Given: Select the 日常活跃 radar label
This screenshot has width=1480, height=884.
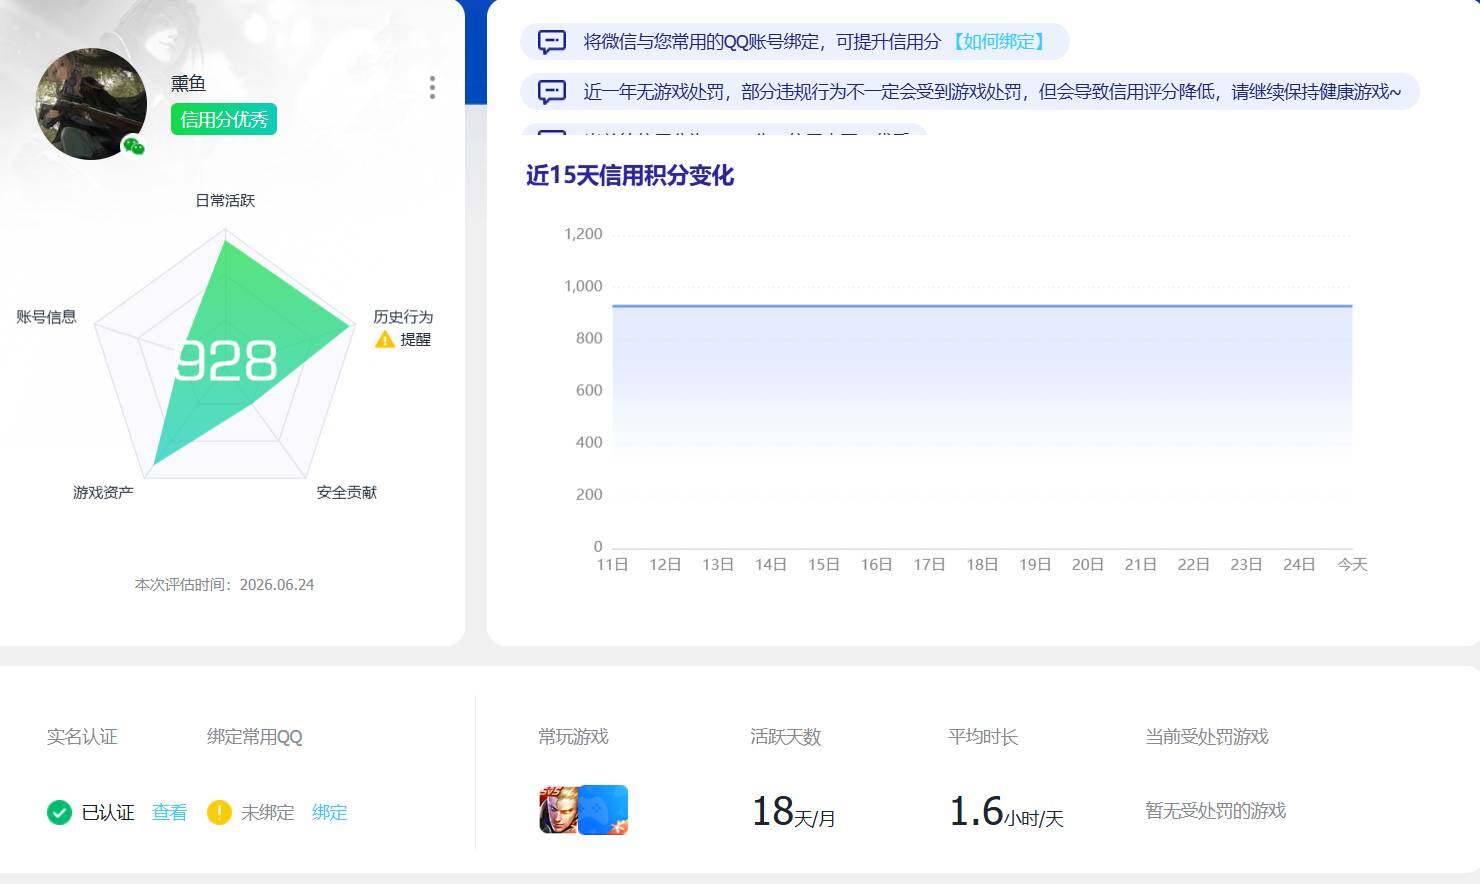Looking at the screenshot, I should 225,201.
